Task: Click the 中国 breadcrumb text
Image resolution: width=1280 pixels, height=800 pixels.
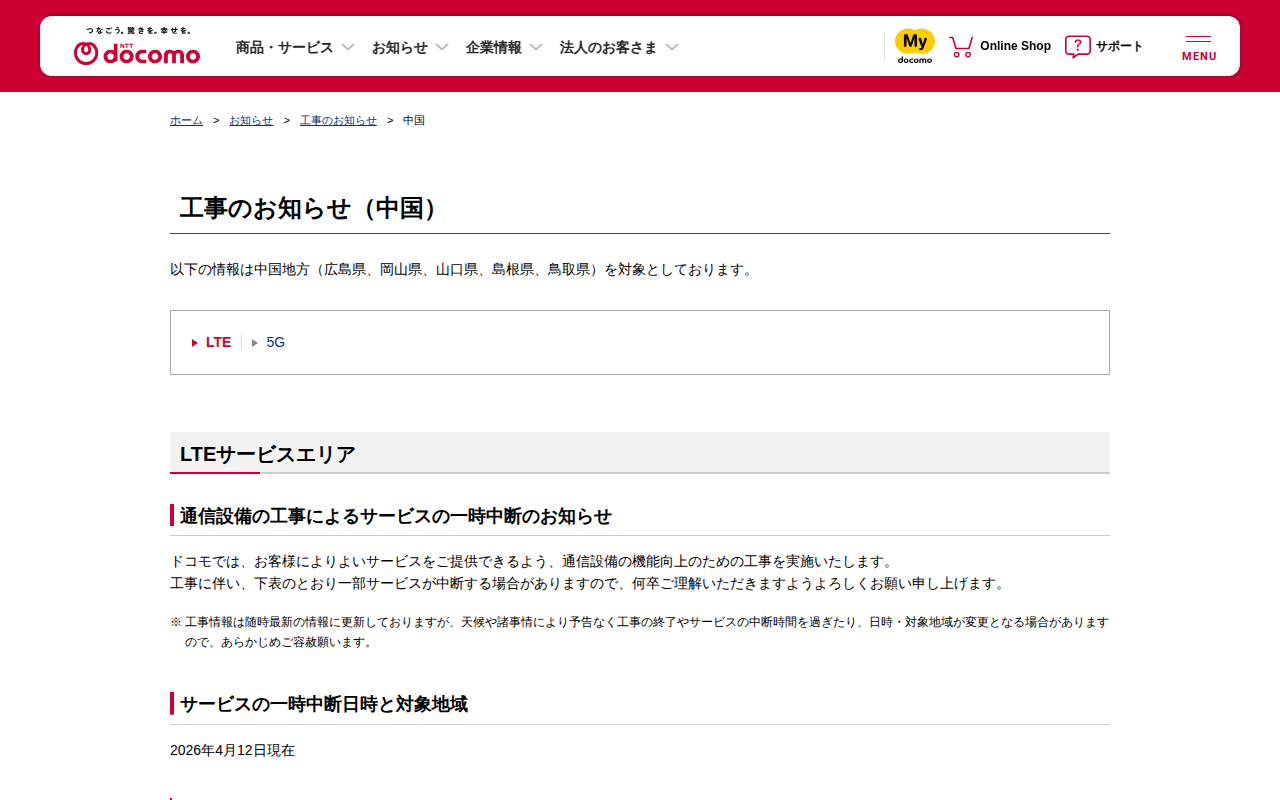Action: [x=414, y=120]
